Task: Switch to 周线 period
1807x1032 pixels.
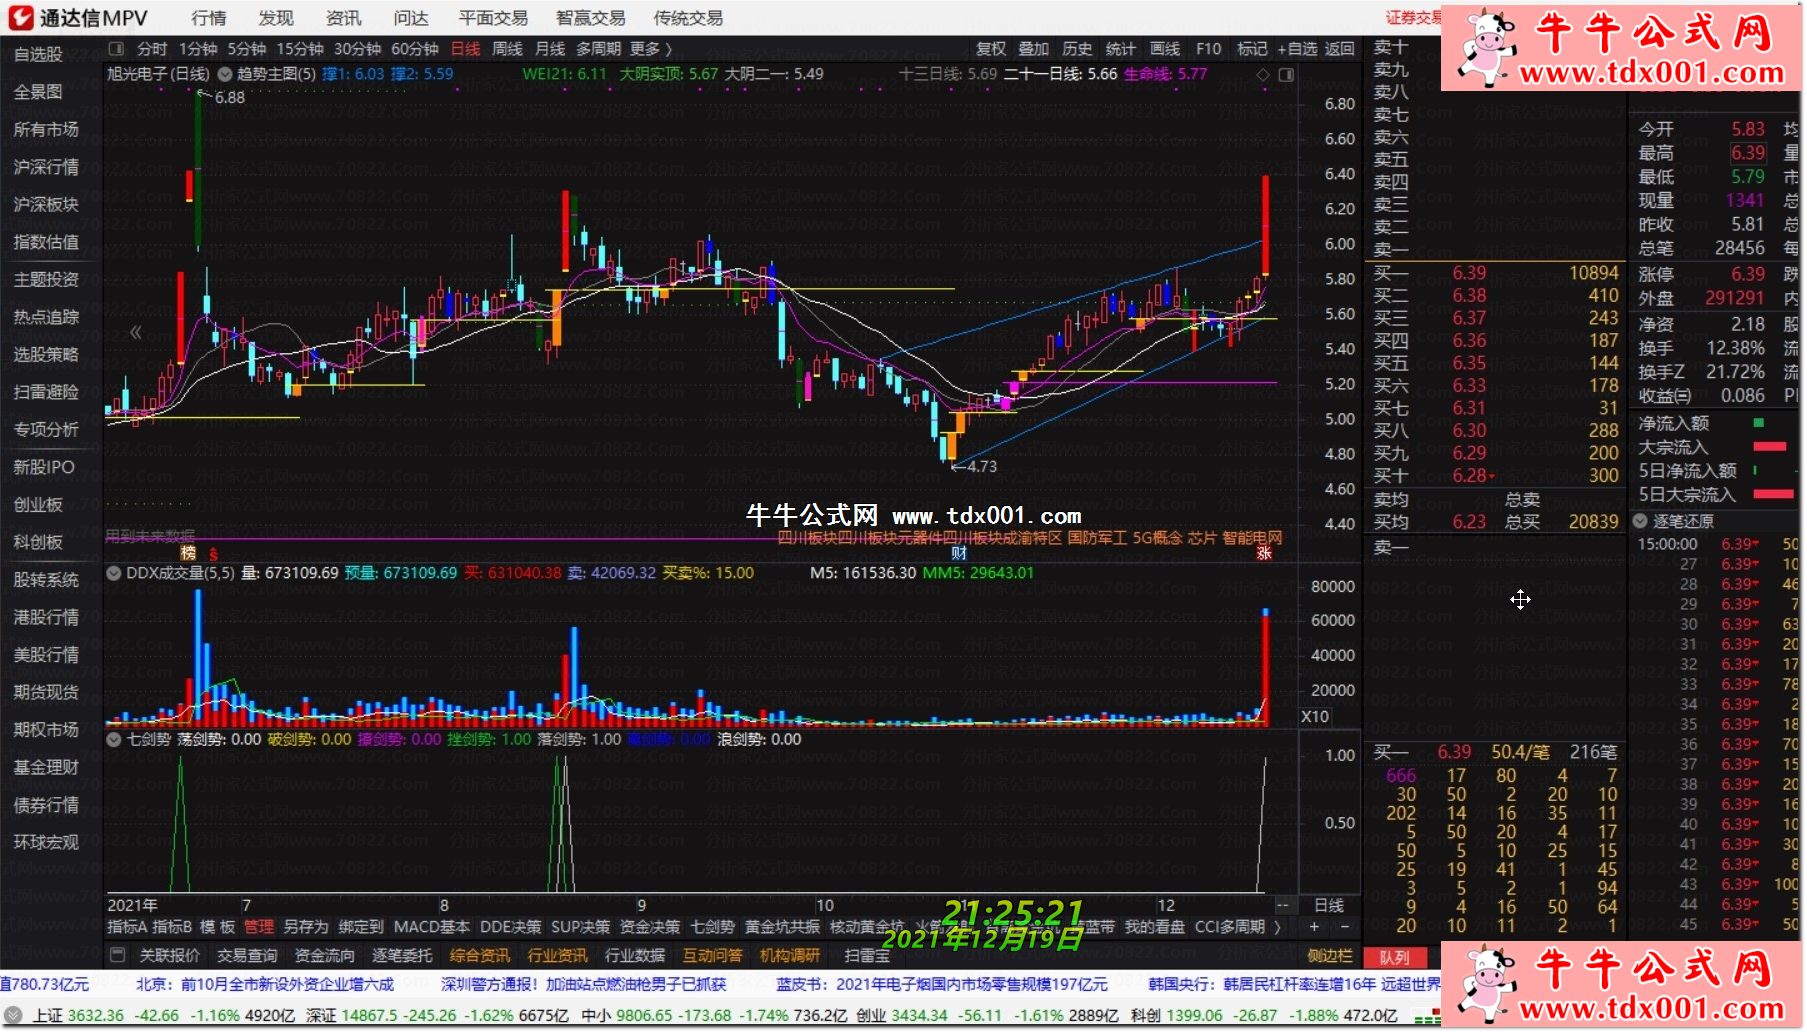Action: pos(507,48)
